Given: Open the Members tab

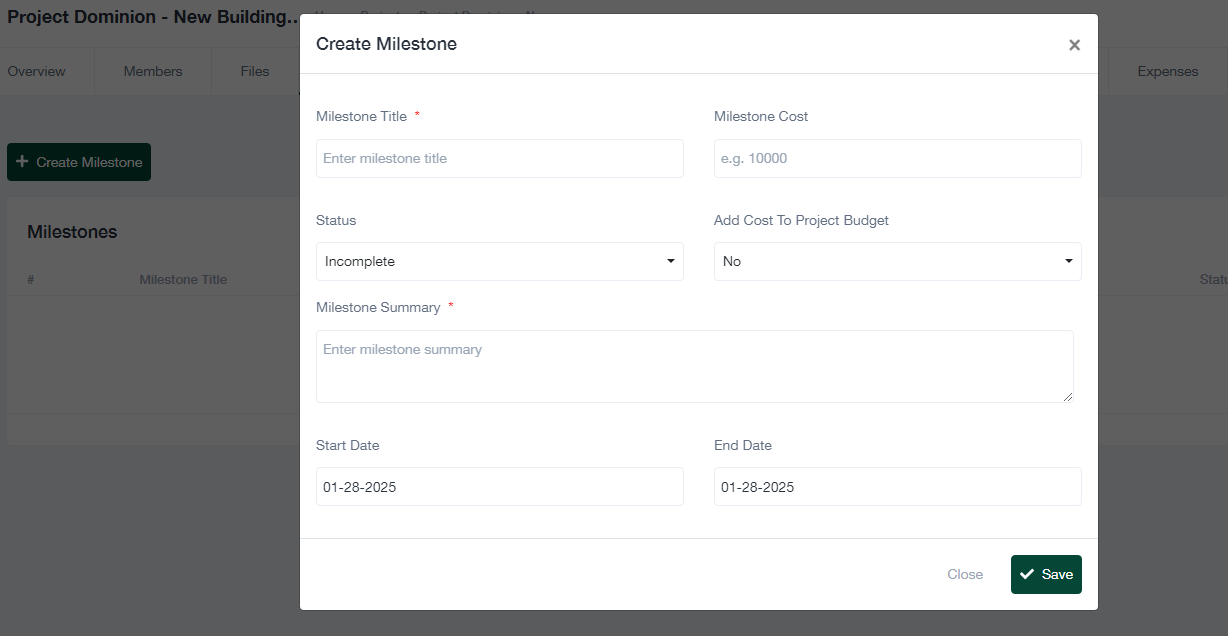Looking at the screenshot, I should (153, 71).
